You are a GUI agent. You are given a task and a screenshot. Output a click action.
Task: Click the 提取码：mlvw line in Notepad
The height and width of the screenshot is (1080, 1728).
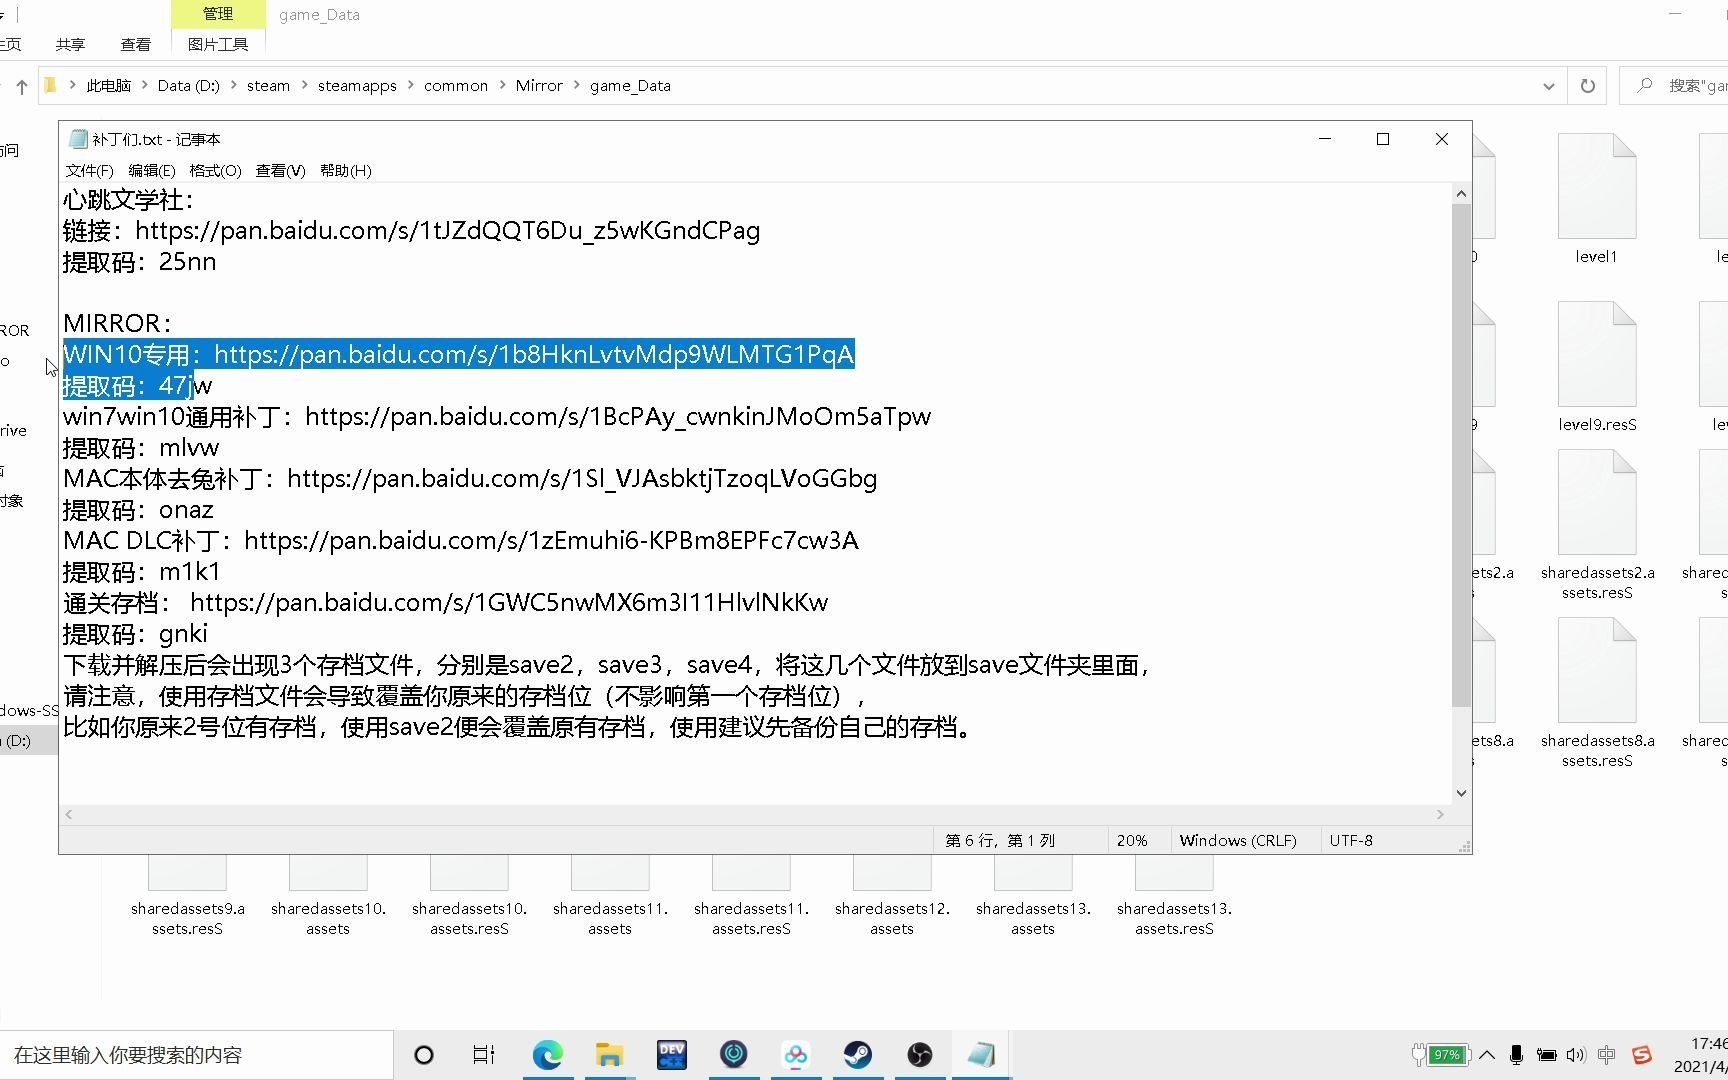pyautogui.click(x=141, y=448)
